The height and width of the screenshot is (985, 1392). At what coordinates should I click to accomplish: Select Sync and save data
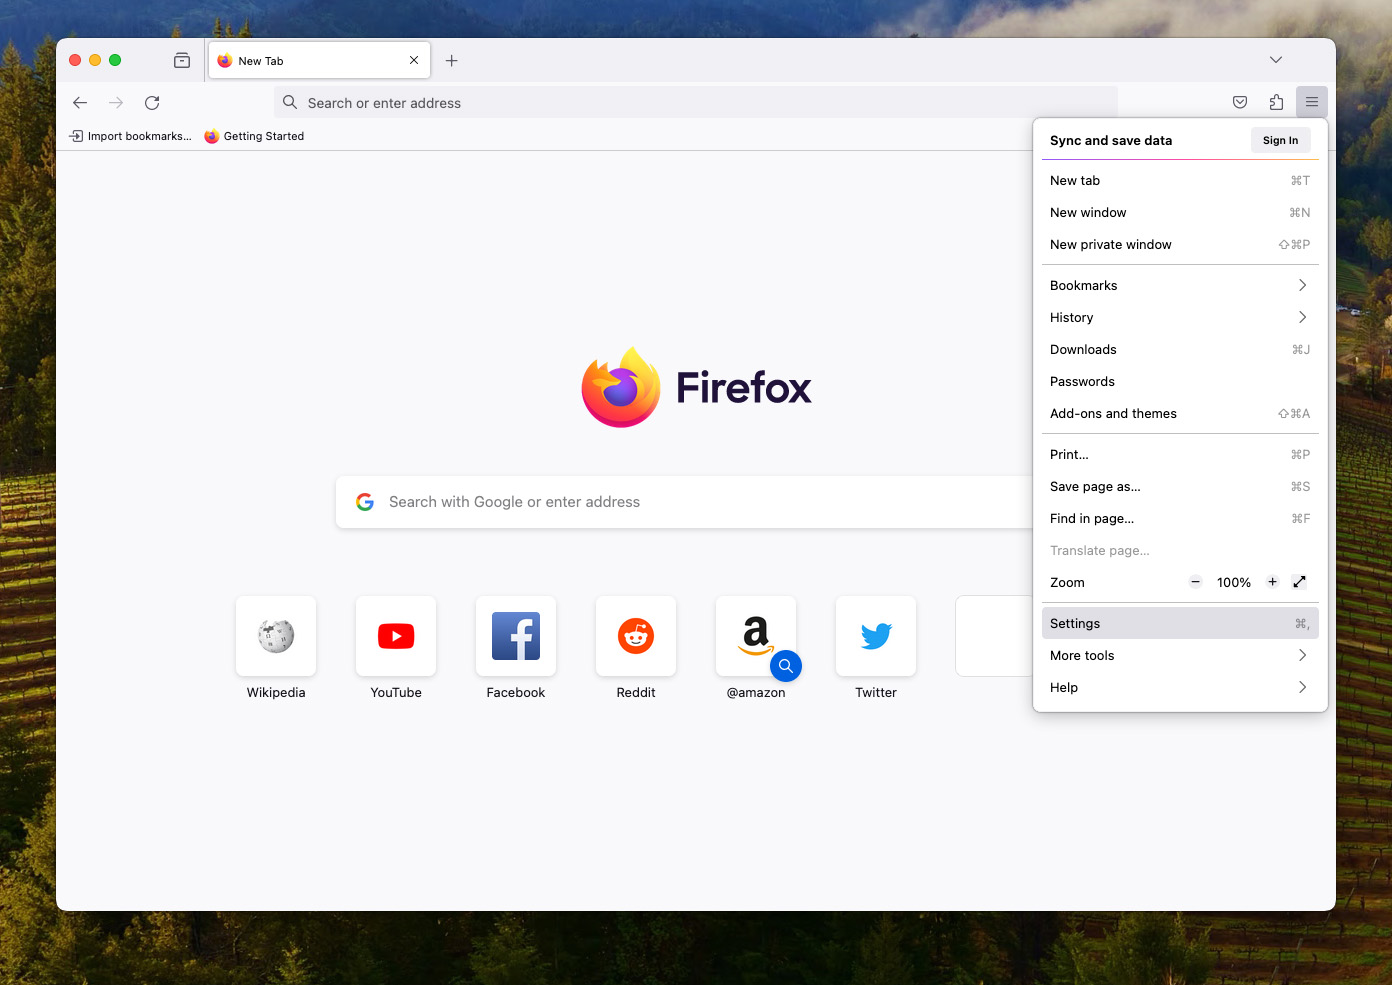(1111, 141)
